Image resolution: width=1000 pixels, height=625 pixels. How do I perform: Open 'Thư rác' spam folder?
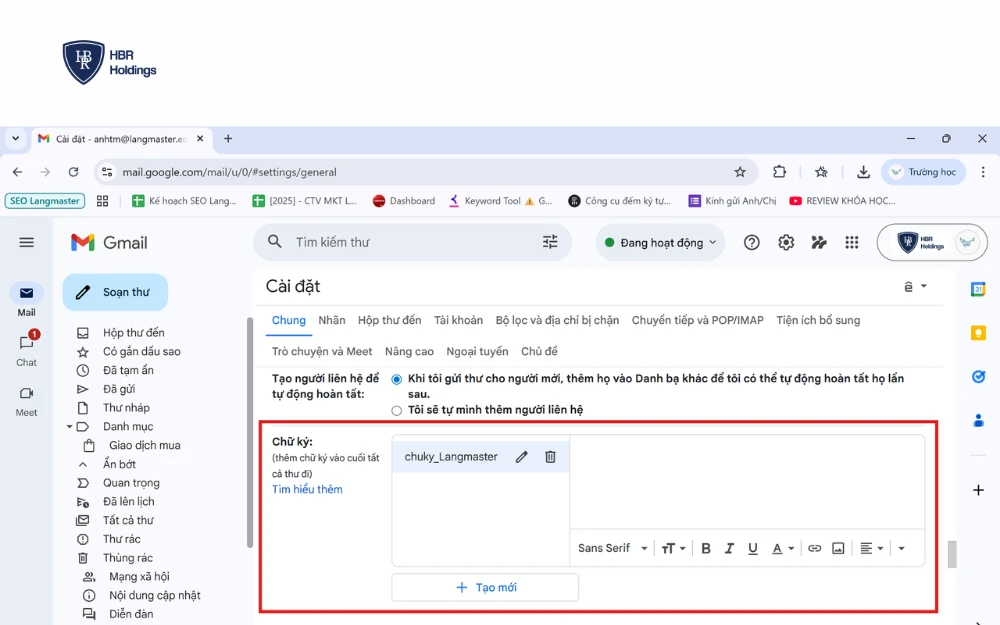pos(122,539)
